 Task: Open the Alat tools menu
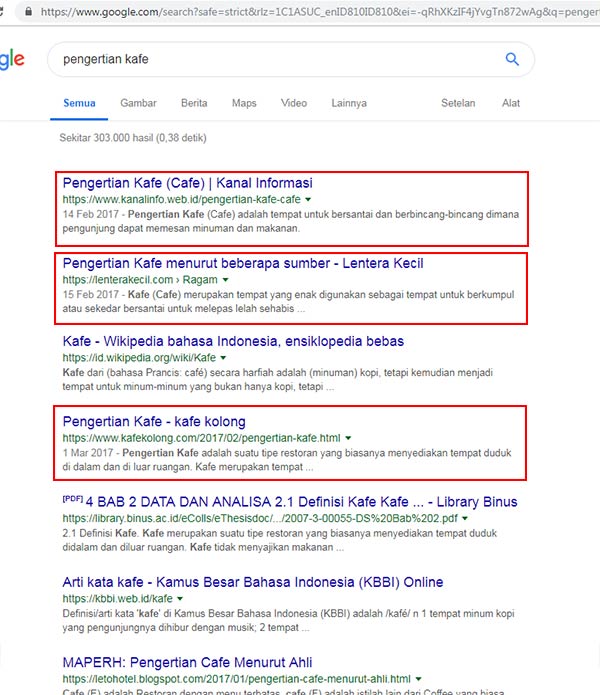(511, 103)
